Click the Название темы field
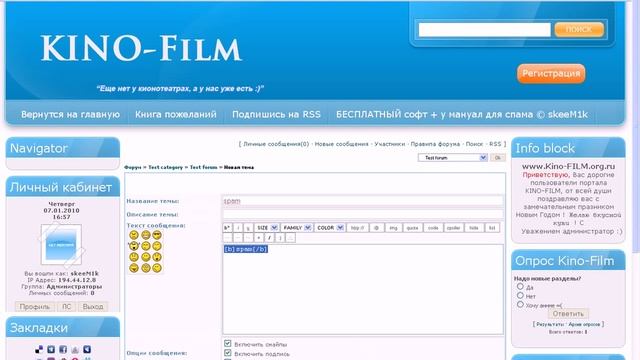Viewport: 640px width, 360px height. 363,201
